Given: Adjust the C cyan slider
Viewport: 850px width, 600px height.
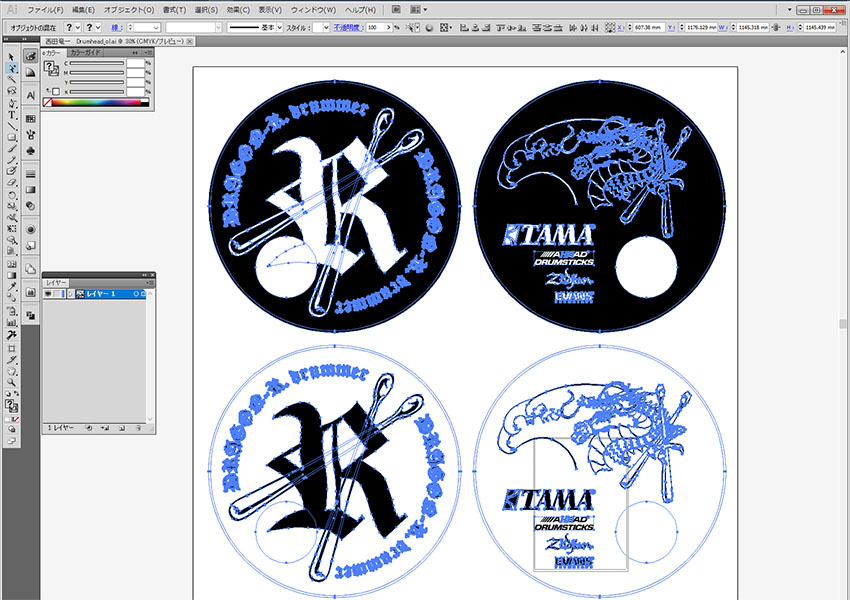Looking at the screenshot, I should (x=97, y=63).
